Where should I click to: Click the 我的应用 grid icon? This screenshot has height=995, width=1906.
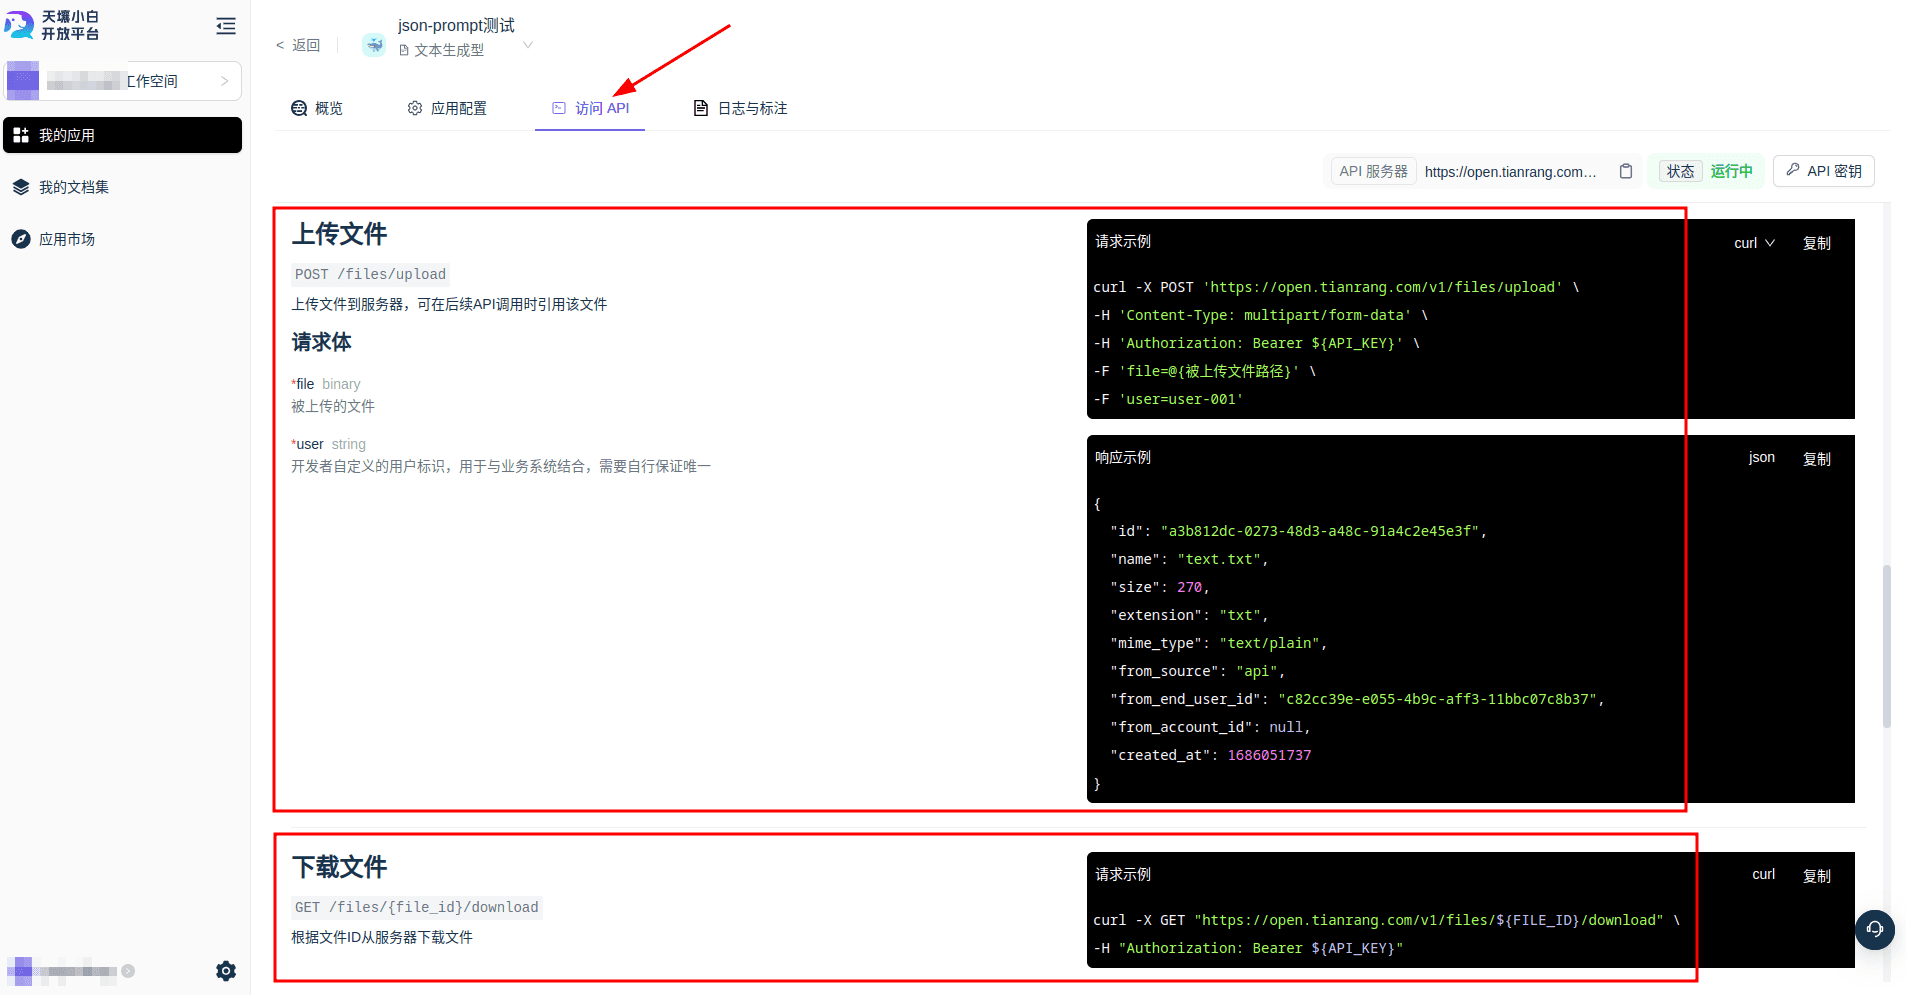coord(21,135)
